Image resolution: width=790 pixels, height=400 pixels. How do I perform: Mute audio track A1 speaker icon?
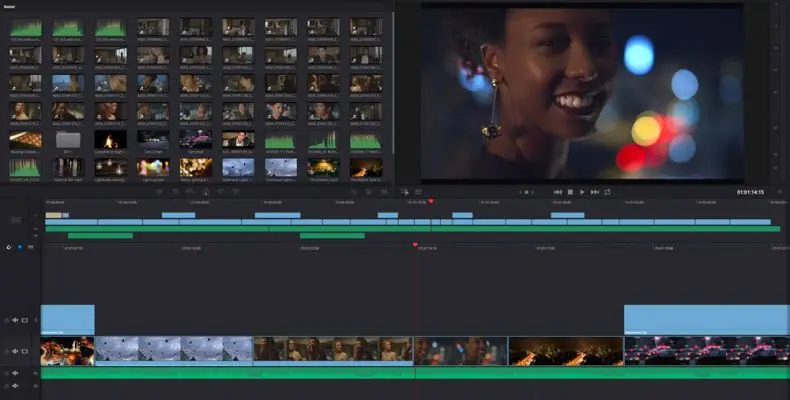point(15,373)
